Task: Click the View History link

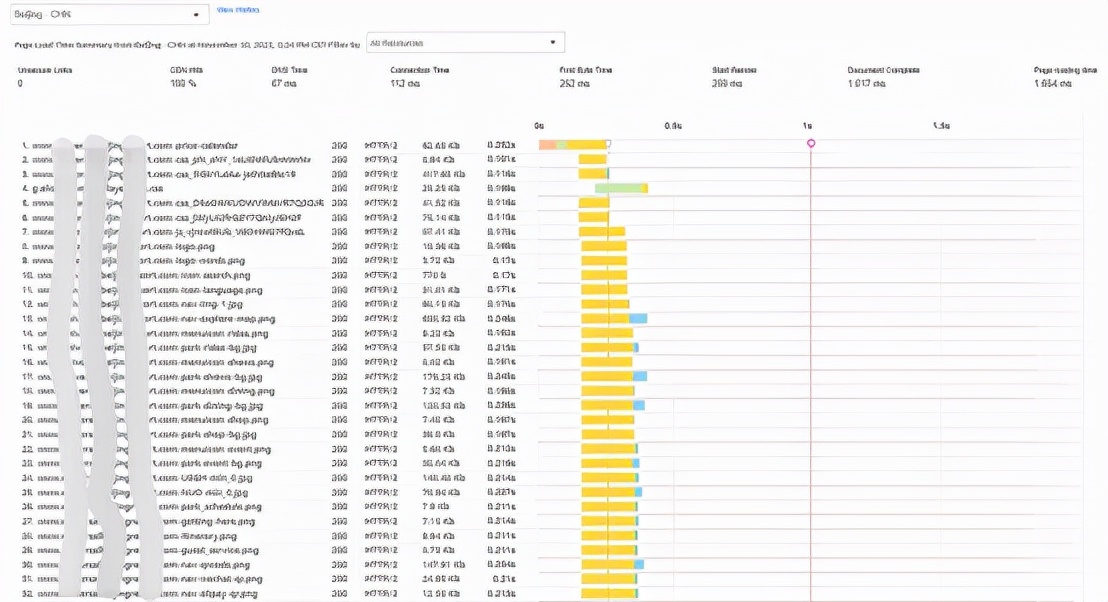Action: point(238,10)
